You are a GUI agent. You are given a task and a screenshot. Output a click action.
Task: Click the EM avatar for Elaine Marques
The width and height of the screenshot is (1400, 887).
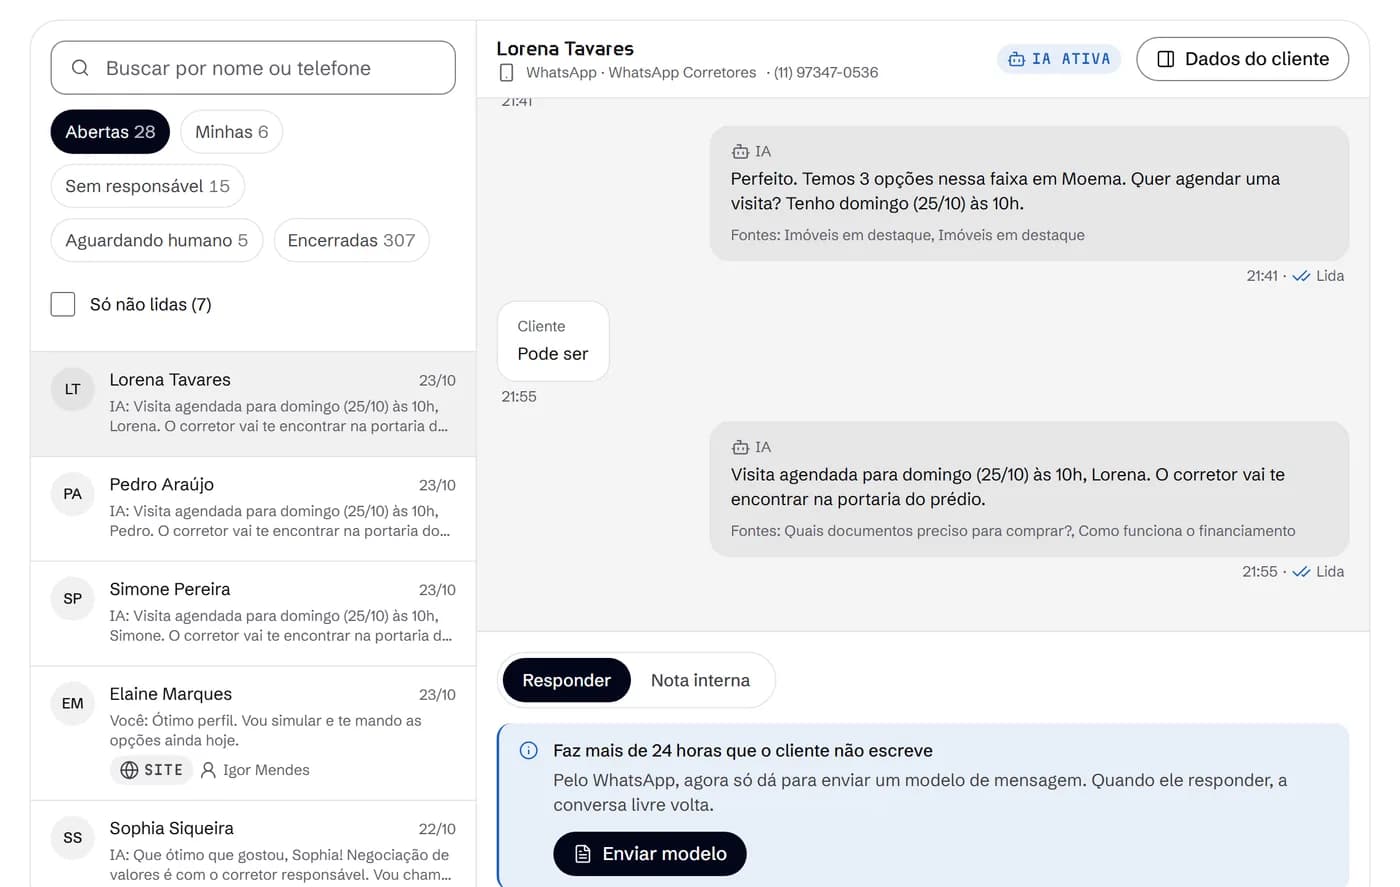(x=73, y=704)
